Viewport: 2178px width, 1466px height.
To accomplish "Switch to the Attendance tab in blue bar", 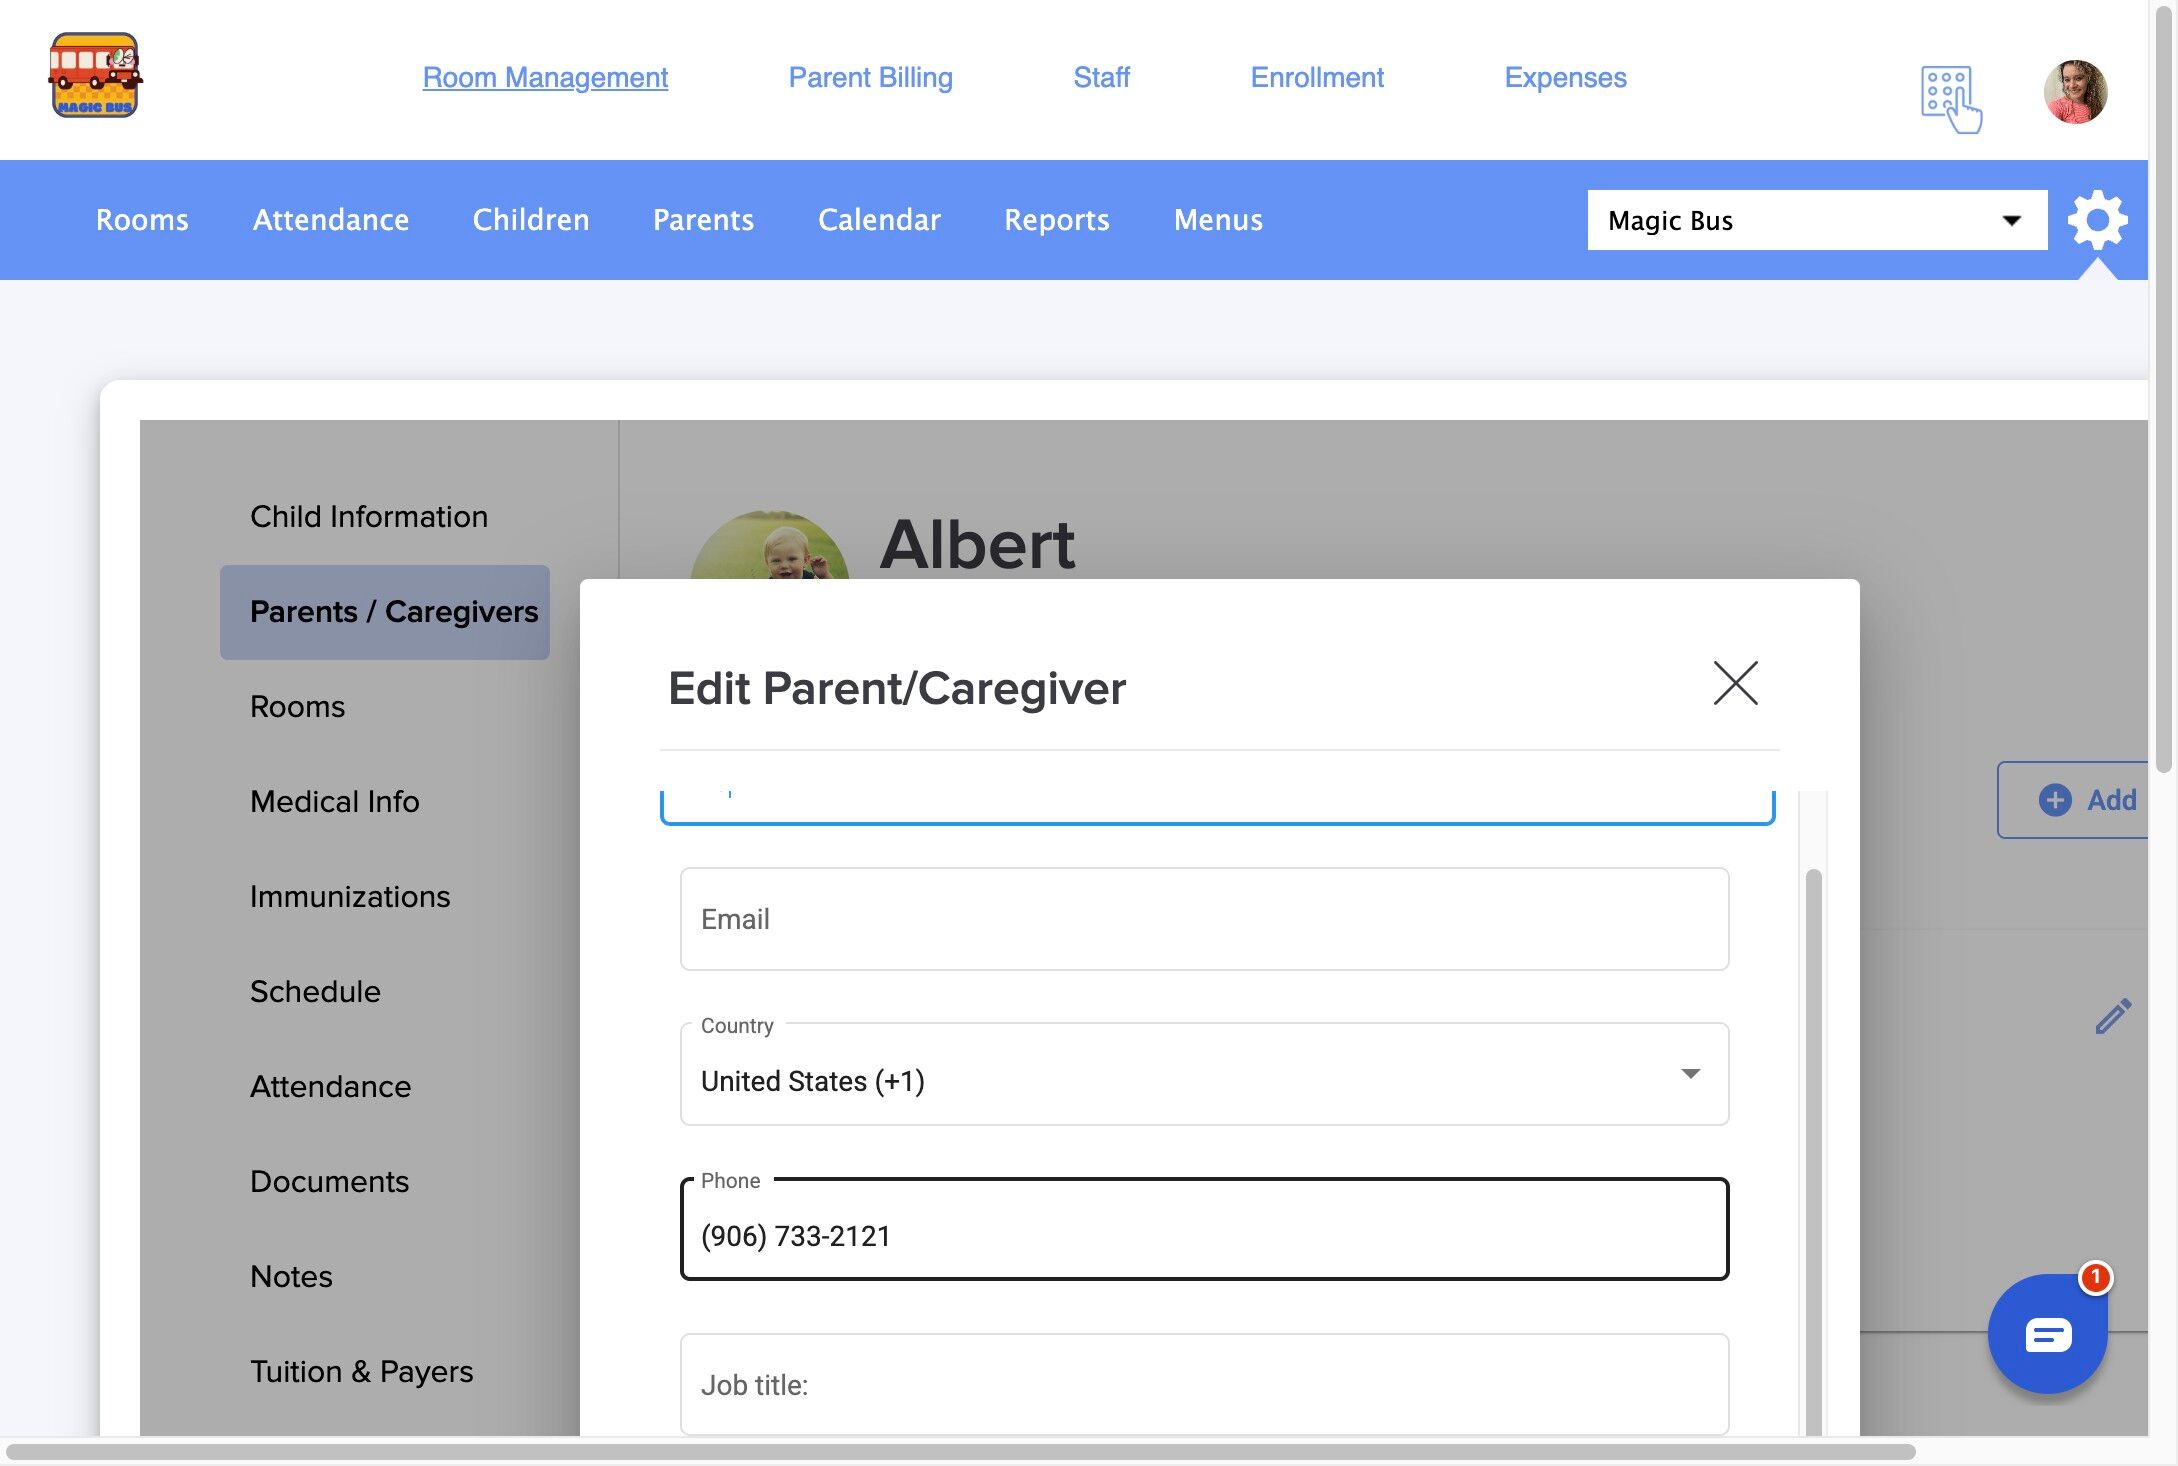I will coord(330,220).
